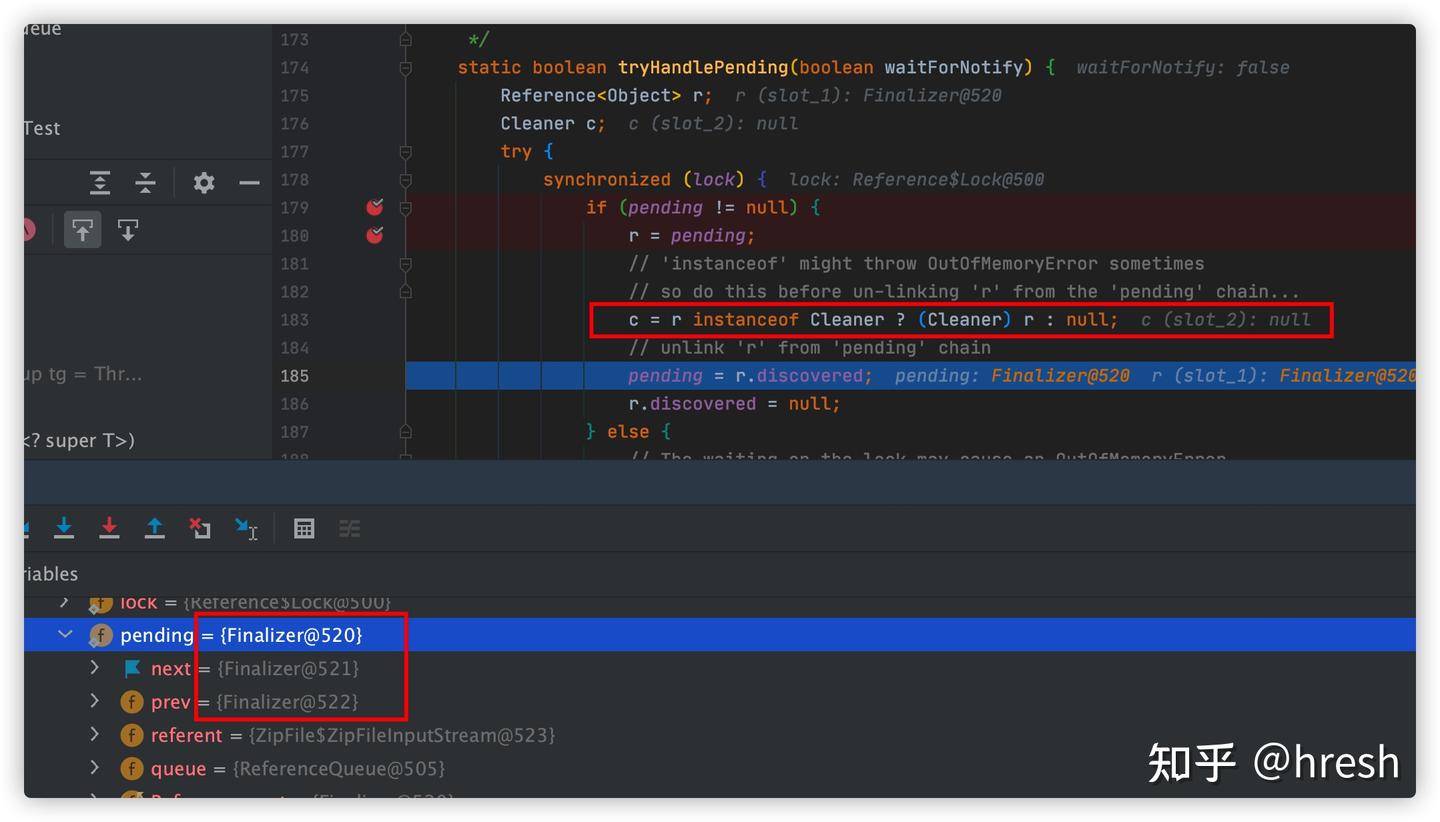Open the settings gear in the panel

pos(204,183)
